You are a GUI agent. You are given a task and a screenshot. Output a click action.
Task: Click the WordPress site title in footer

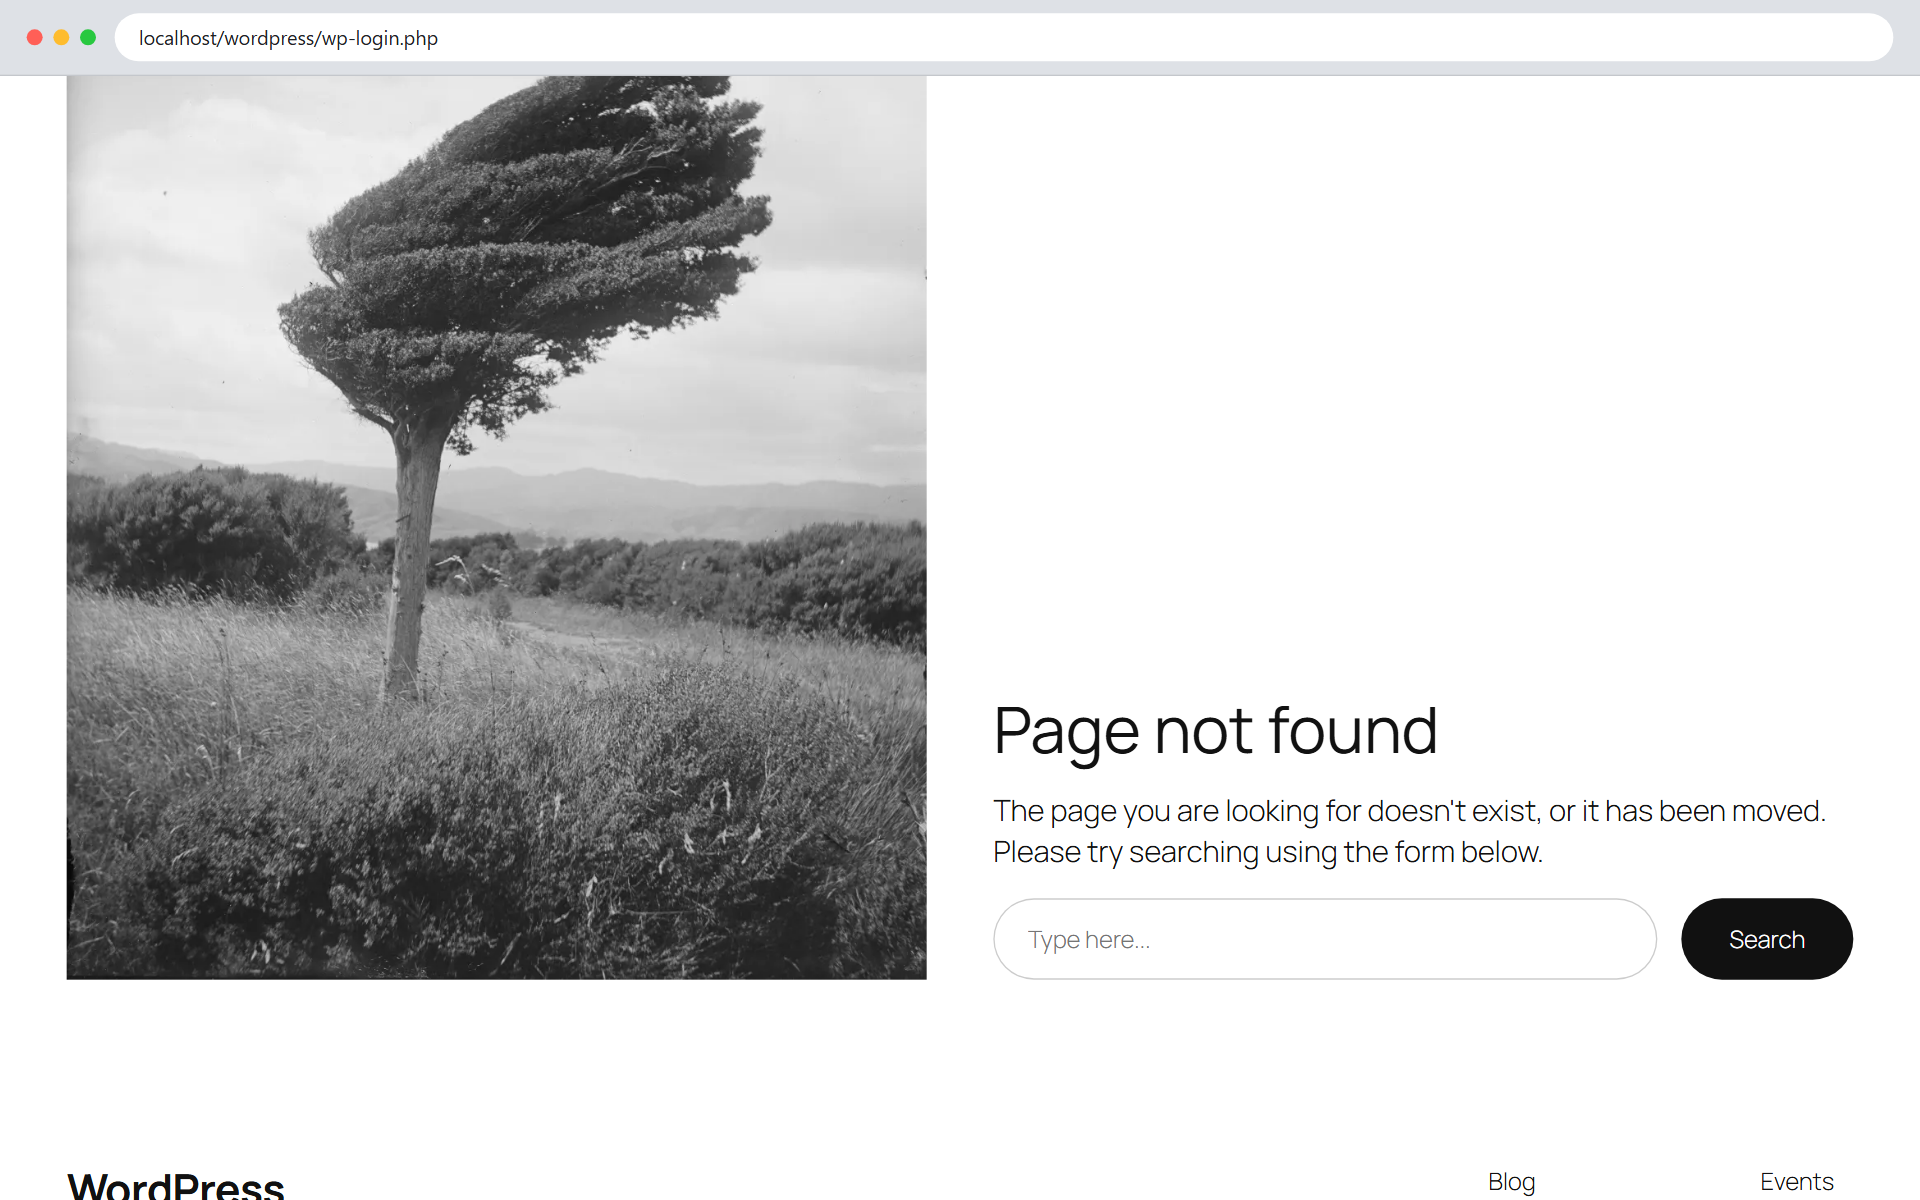click(176, 1186)
